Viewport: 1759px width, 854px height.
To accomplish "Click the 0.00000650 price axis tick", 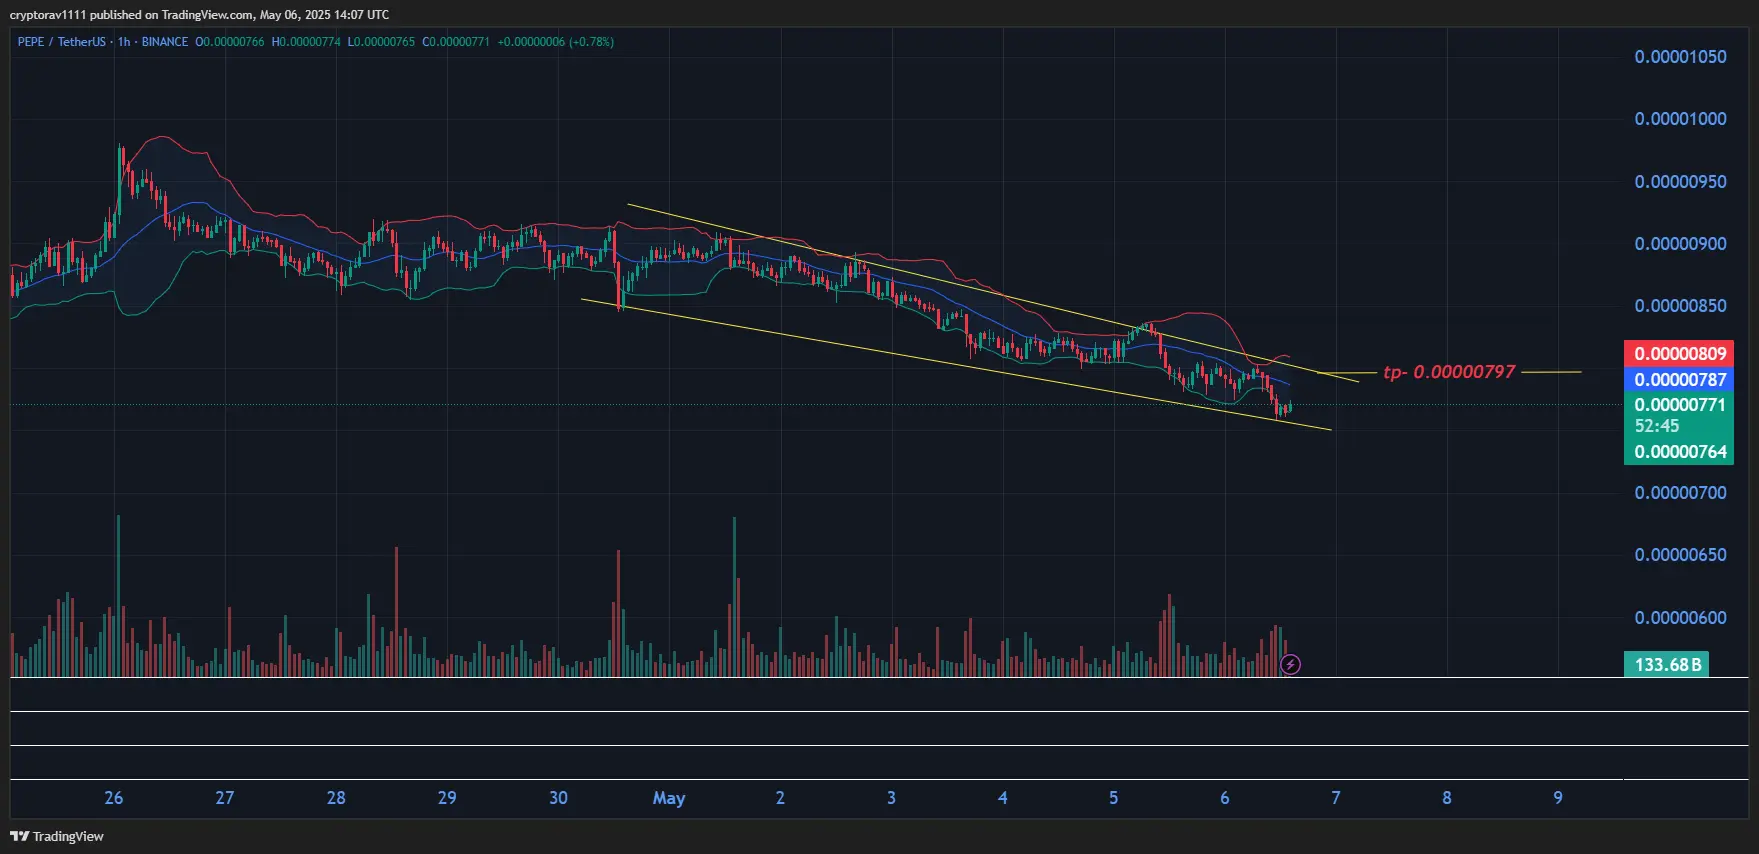I will tap(1680, 555).
